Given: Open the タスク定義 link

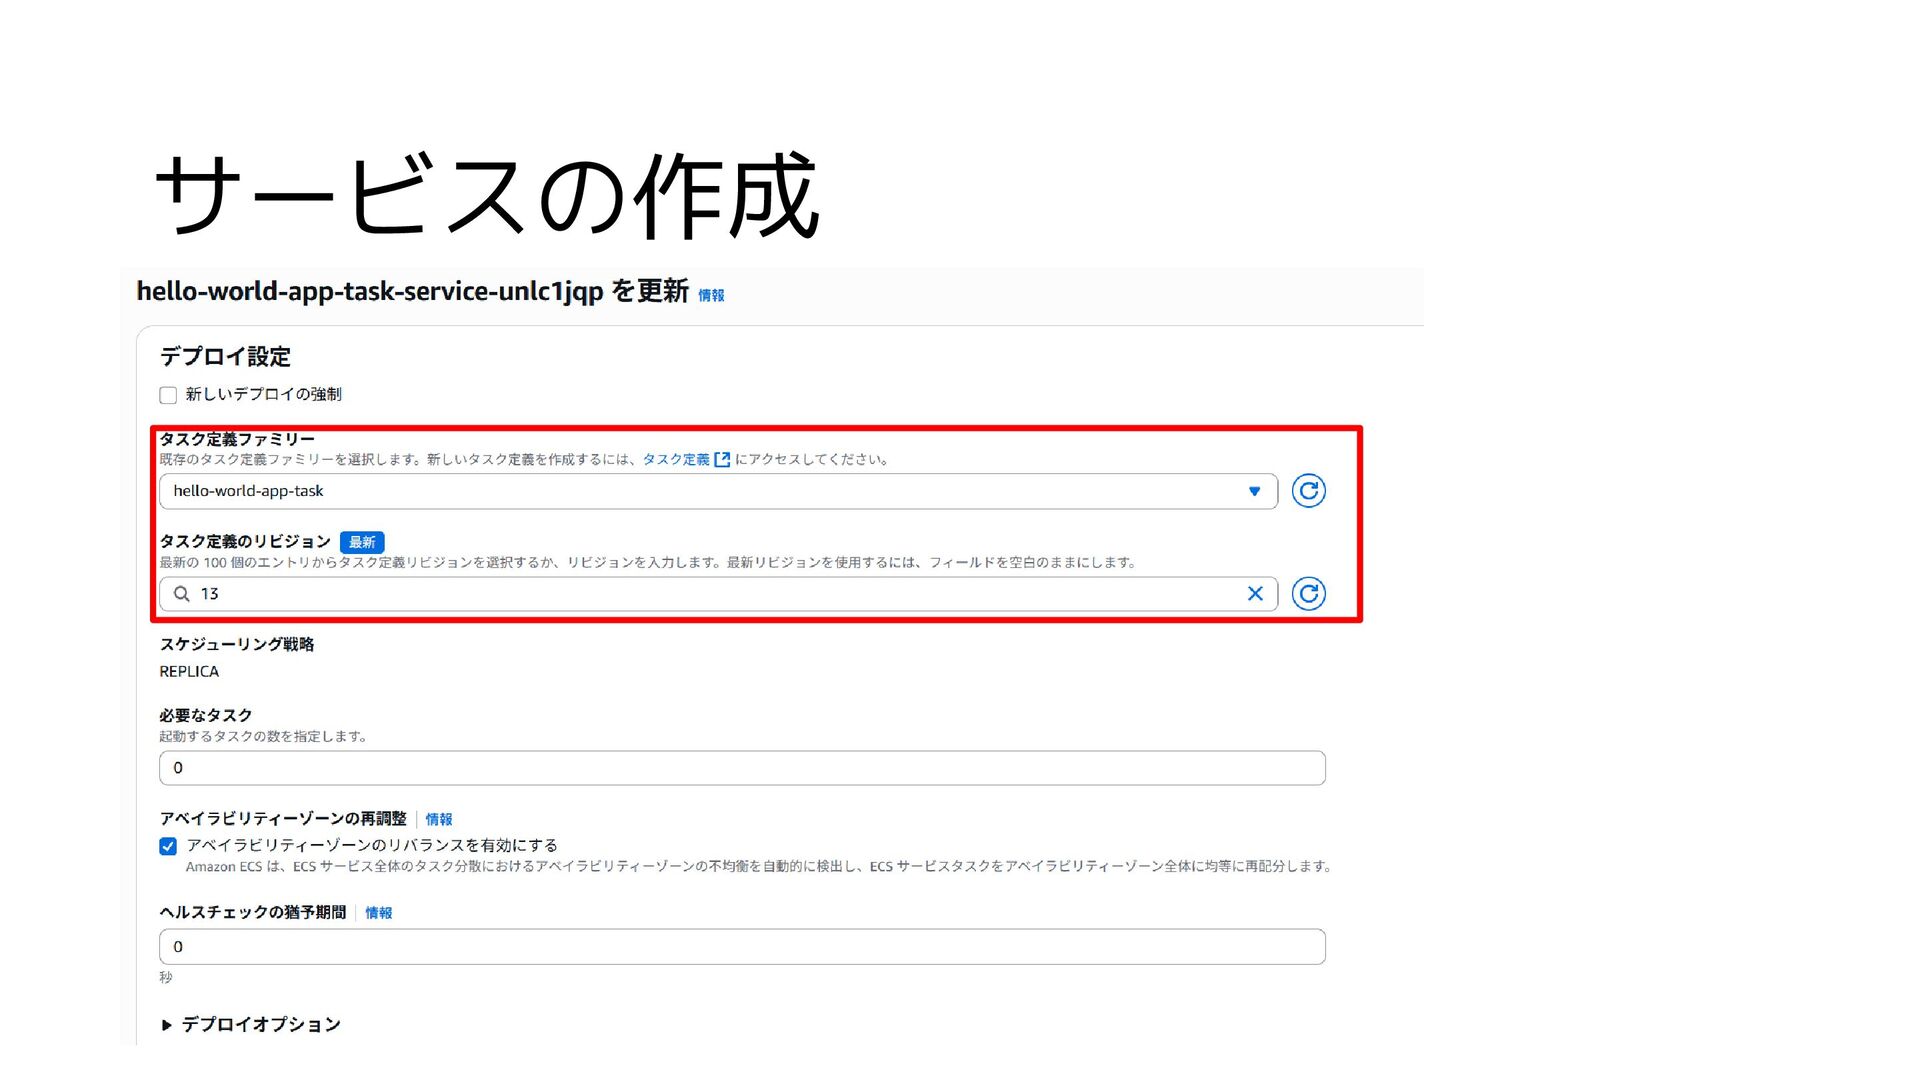Looking at the screenshot, I should tap(675, 460).
